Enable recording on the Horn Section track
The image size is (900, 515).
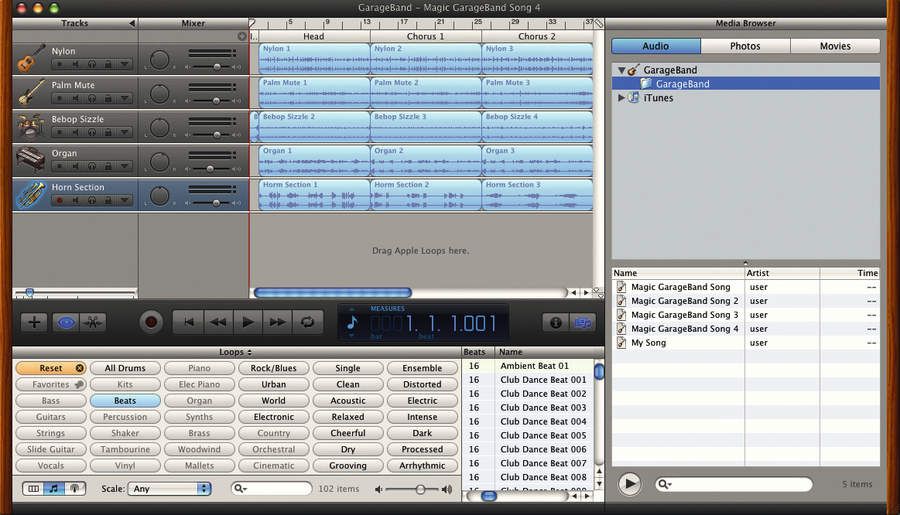pyautogui.click(x=59, y=200)
